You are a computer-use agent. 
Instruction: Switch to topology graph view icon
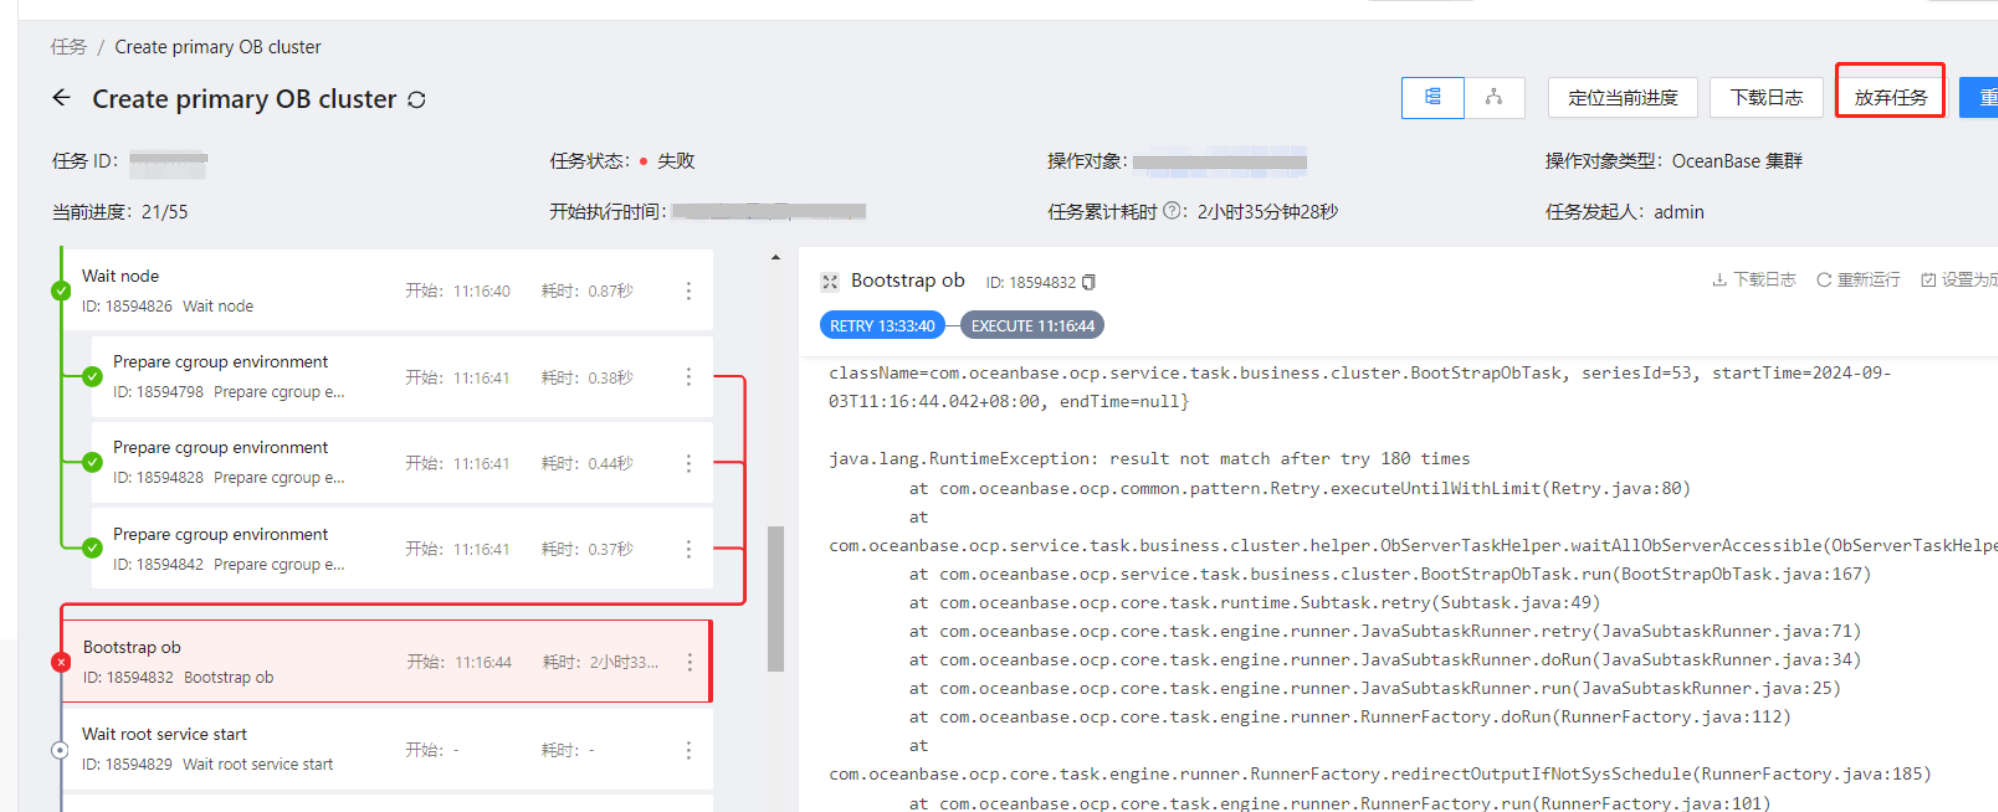(1494, 98)
